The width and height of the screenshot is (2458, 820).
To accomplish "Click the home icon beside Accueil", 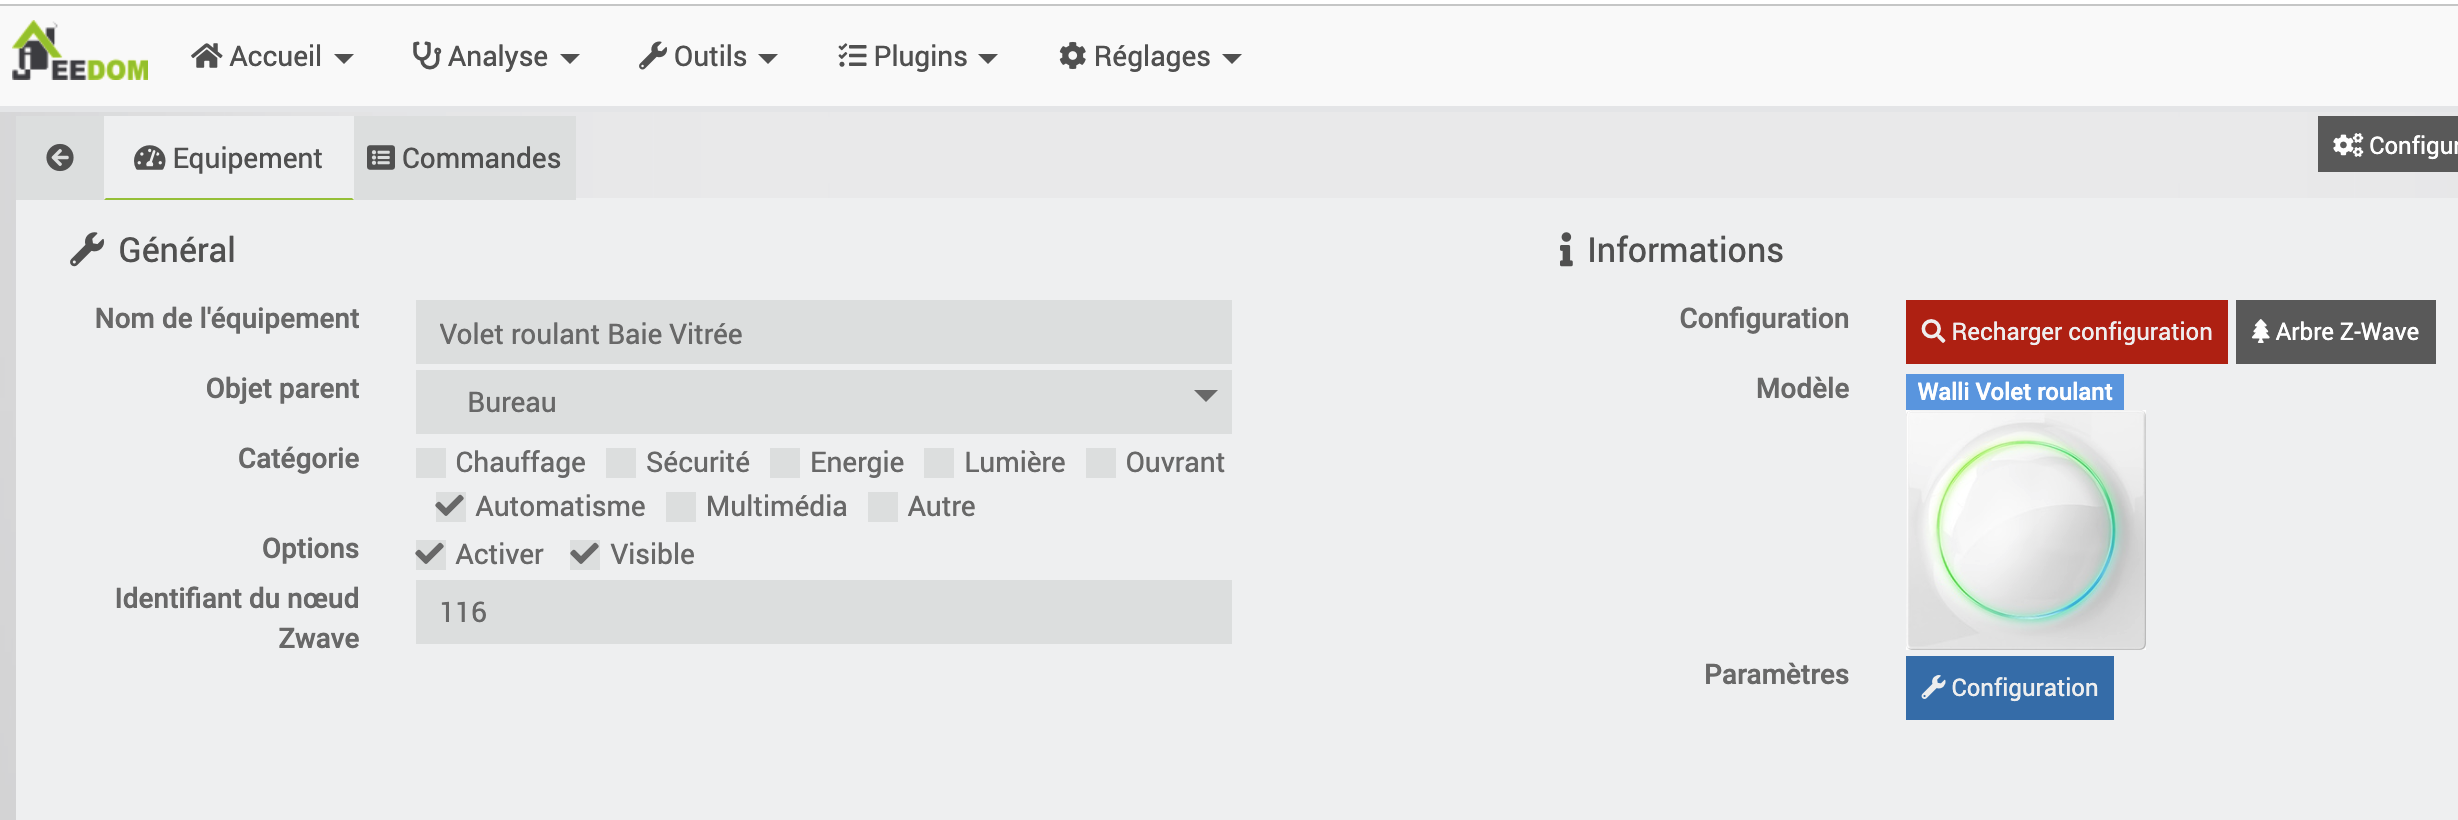I will pos(207,56).
